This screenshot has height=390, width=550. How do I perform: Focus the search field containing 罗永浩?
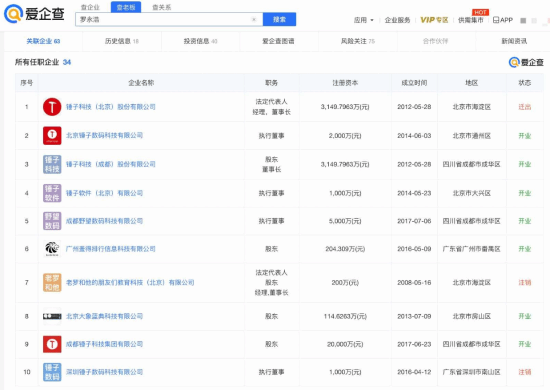point(169,19)
